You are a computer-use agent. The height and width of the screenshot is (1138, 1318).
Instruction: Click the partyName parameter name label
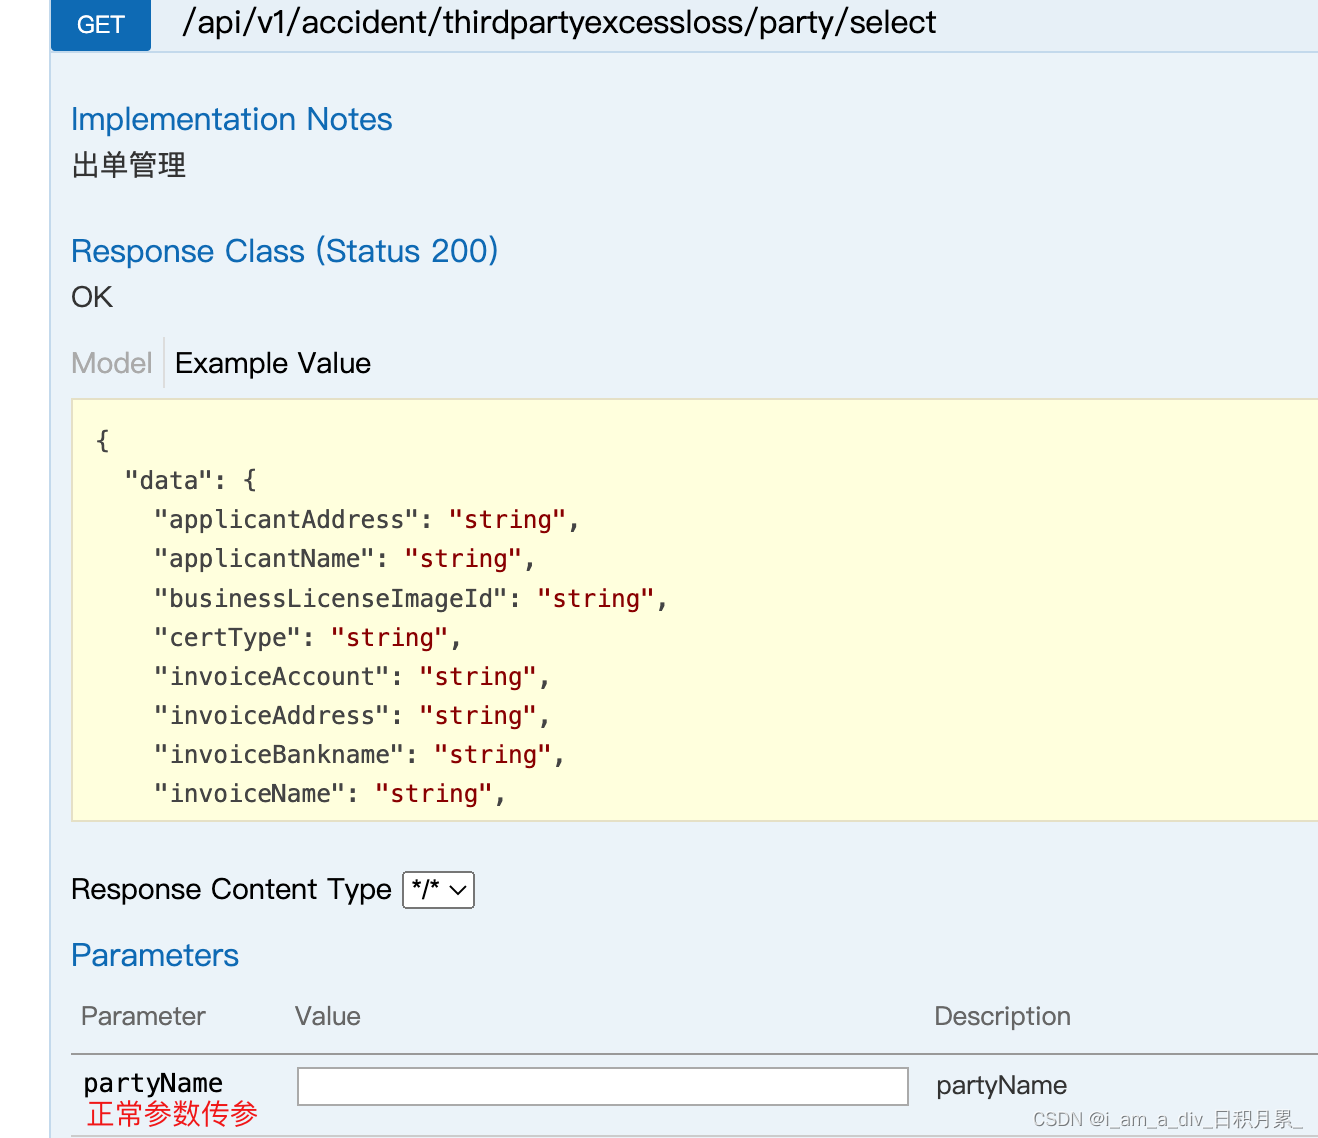pyautogui.click(x=153, y=1083)
